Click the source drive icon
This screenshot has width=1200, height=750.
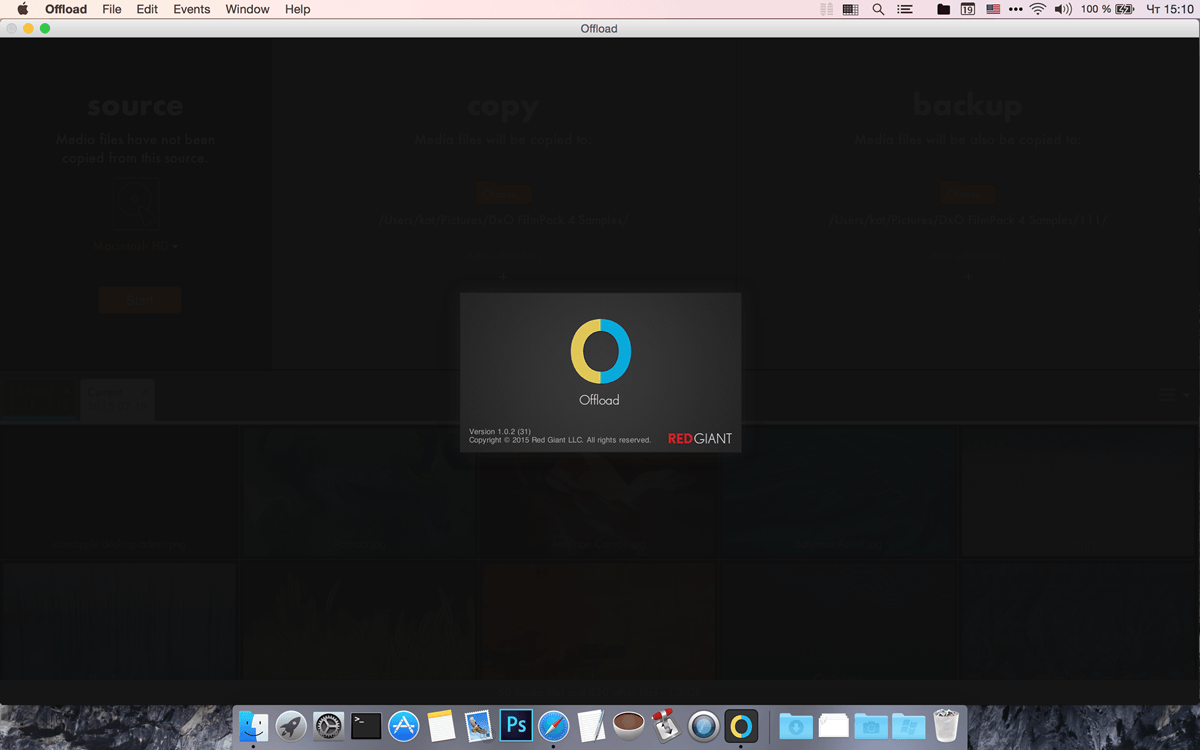click(x=136, y=205)
